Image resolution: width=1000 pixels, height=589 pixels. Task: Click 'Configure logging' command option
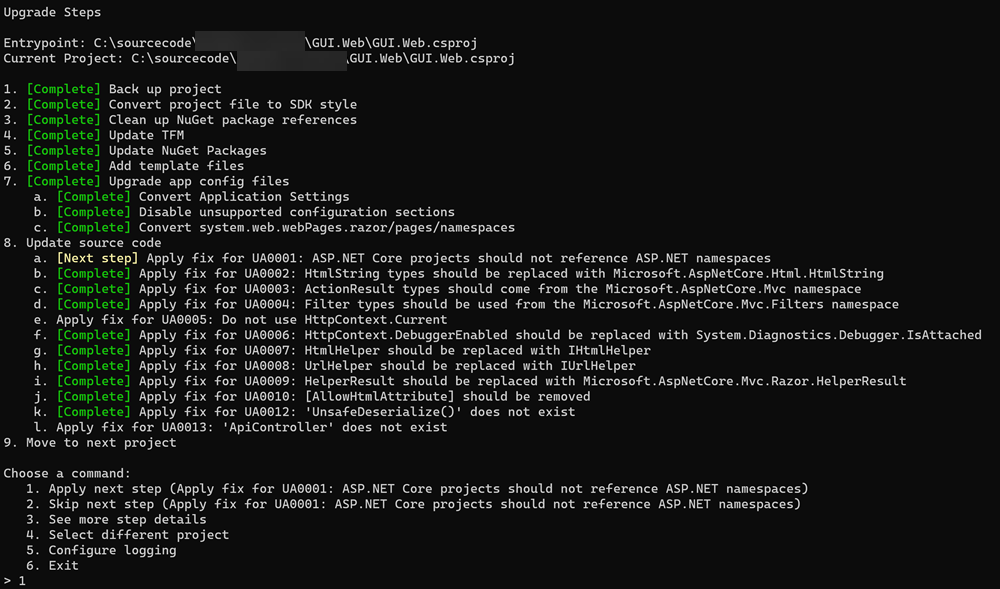(x=101, y=550)
